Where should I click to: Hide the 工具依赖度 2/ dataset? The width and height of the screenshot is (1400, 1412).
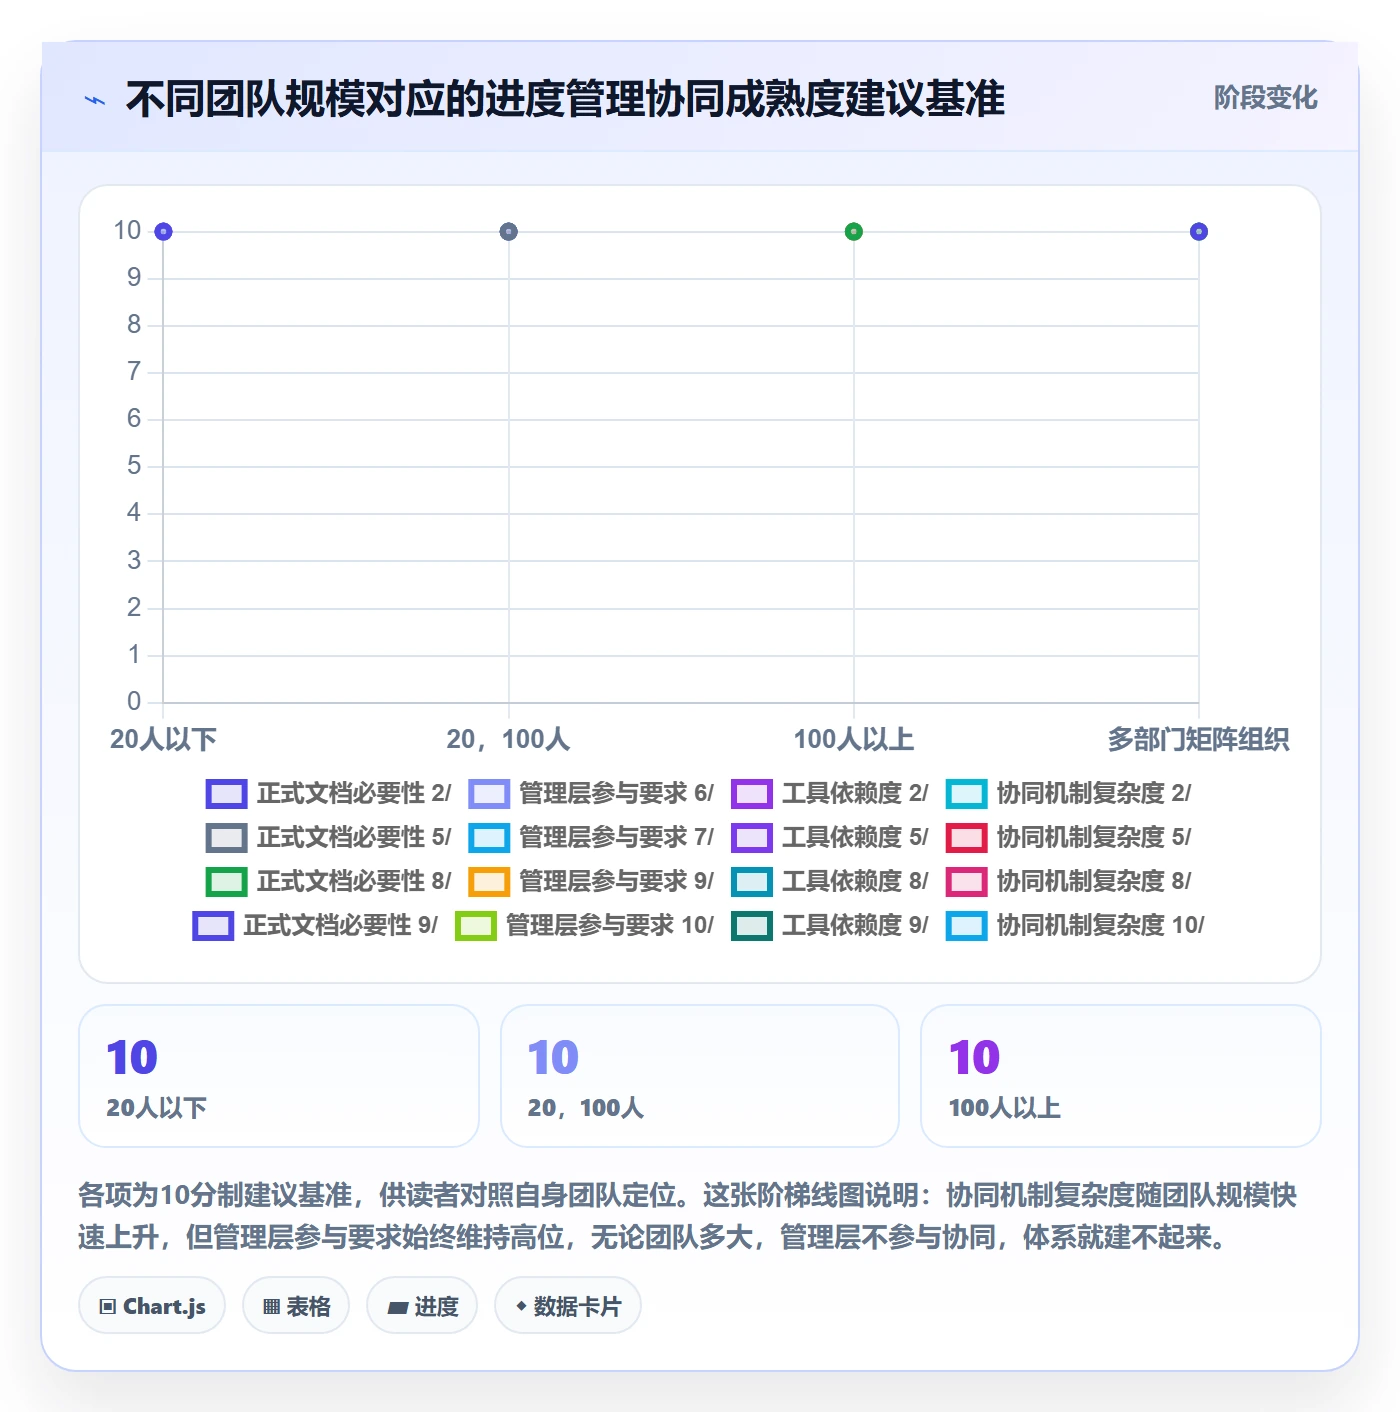click(x=830, y=793)
